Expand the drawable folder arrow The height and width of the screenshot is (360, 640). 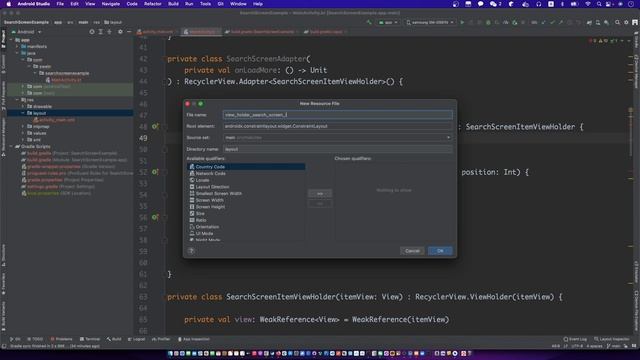click(x=23, y=107)
